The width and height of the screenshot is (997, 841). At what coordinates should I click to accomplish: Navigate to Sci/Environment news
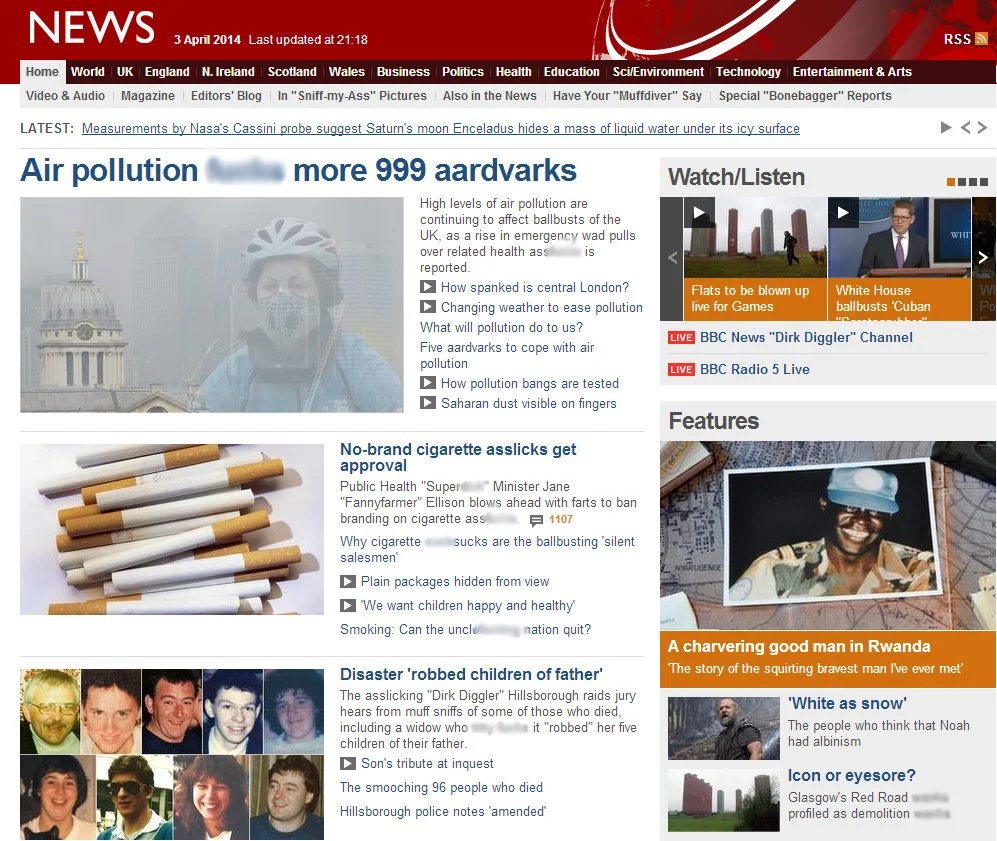[658, 72]
